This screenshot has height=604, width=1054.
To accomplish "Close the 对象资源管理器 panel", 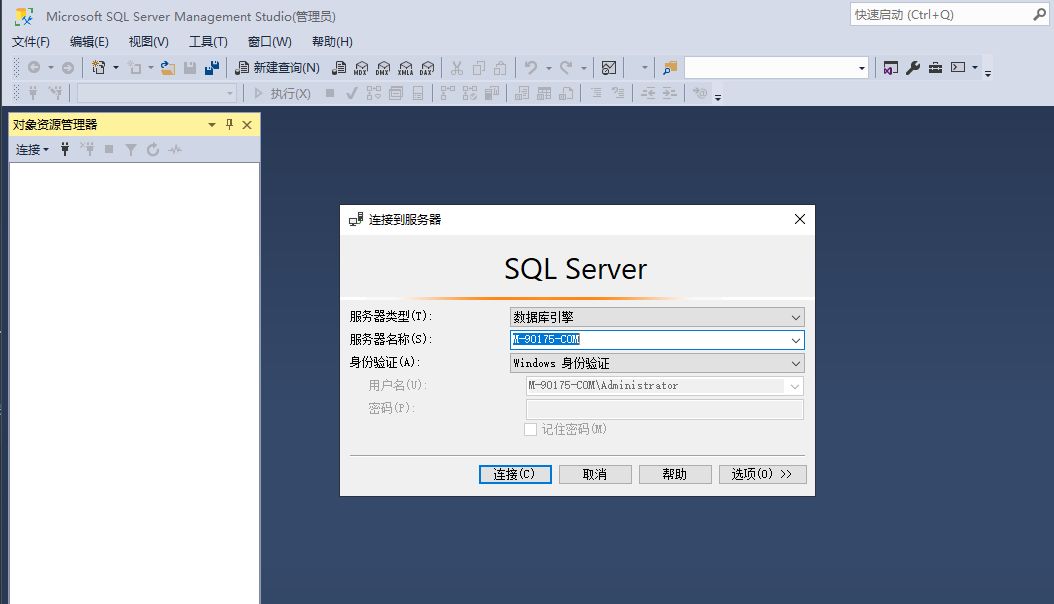I will pos(247,124).
